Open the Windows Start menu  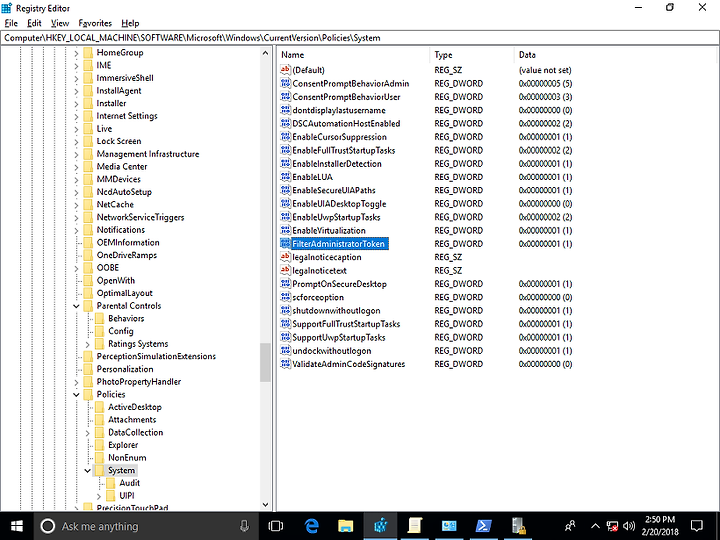pos(17,526)
